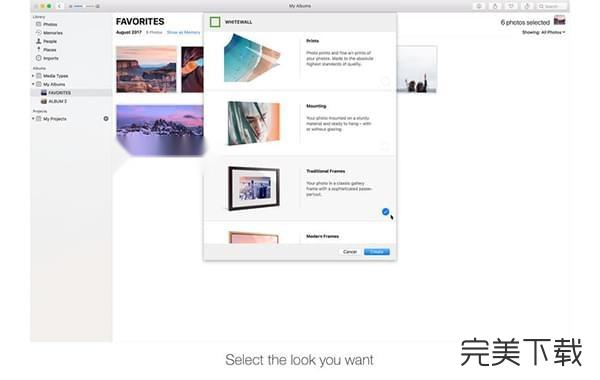This screenshot has width=600, height=380.
Task: Open Imports in the sidebar
Action: (51, 58)
